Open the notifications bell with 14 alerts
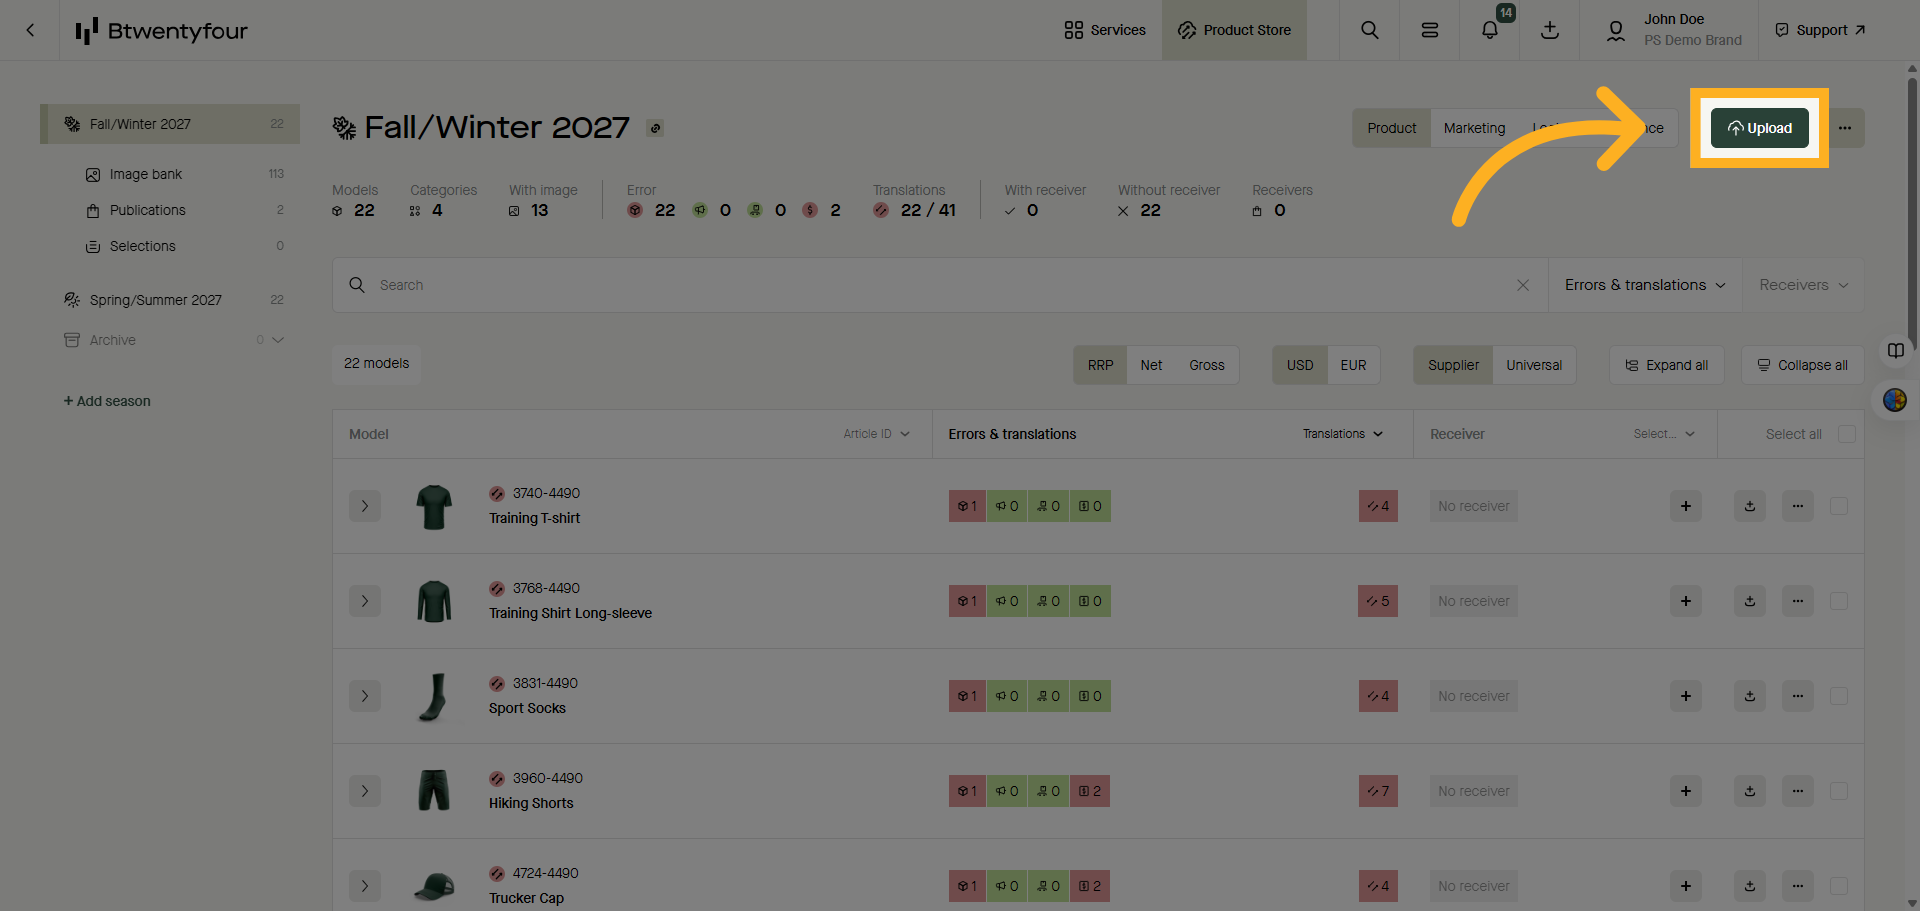 [1489, 30]
